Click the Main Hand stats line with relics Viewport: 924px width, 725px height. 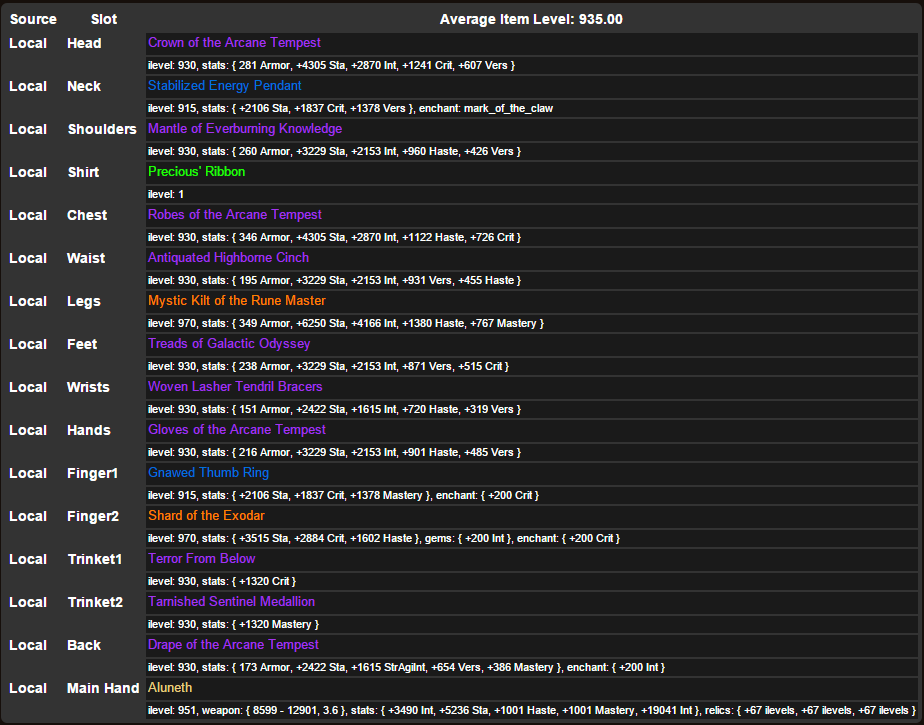click(x=532, y=711)
